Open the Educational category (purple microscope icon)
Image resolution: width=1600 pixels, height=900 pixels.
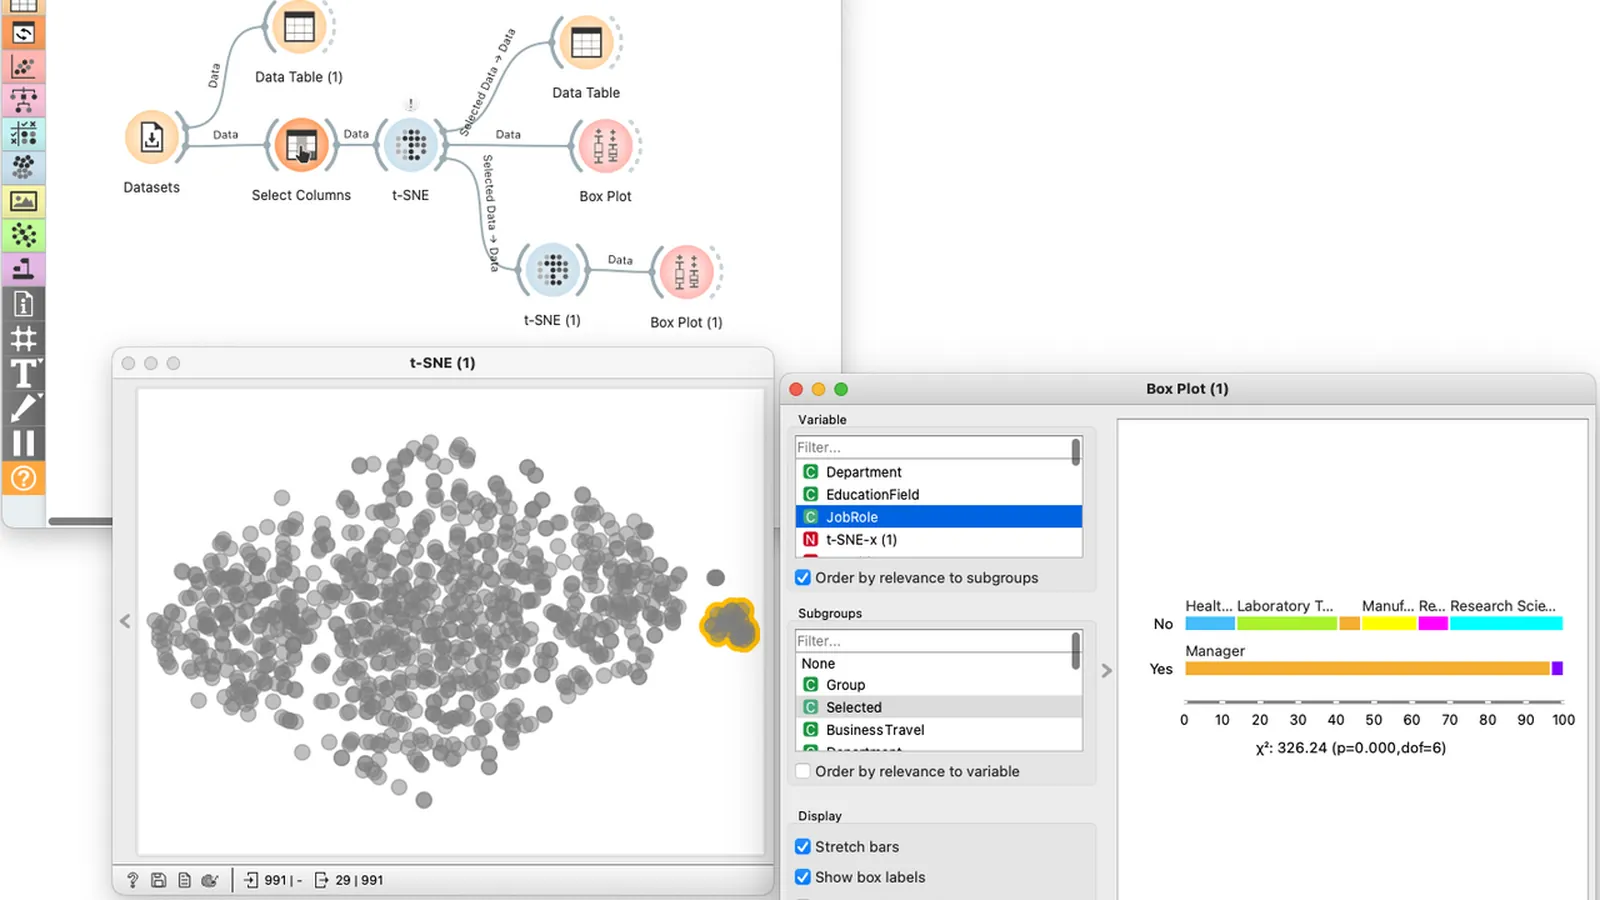pyautogui.click(x=24, y=268)
